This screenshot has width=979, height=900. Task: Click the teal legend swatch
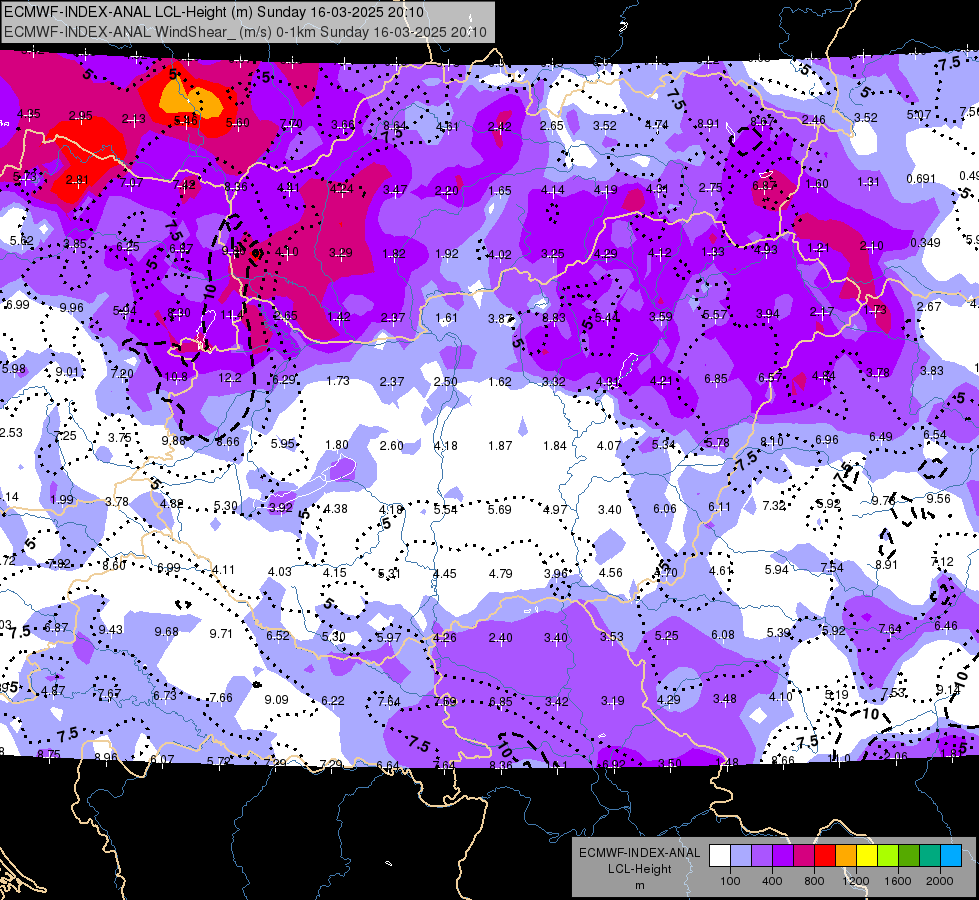click(930, 856)
